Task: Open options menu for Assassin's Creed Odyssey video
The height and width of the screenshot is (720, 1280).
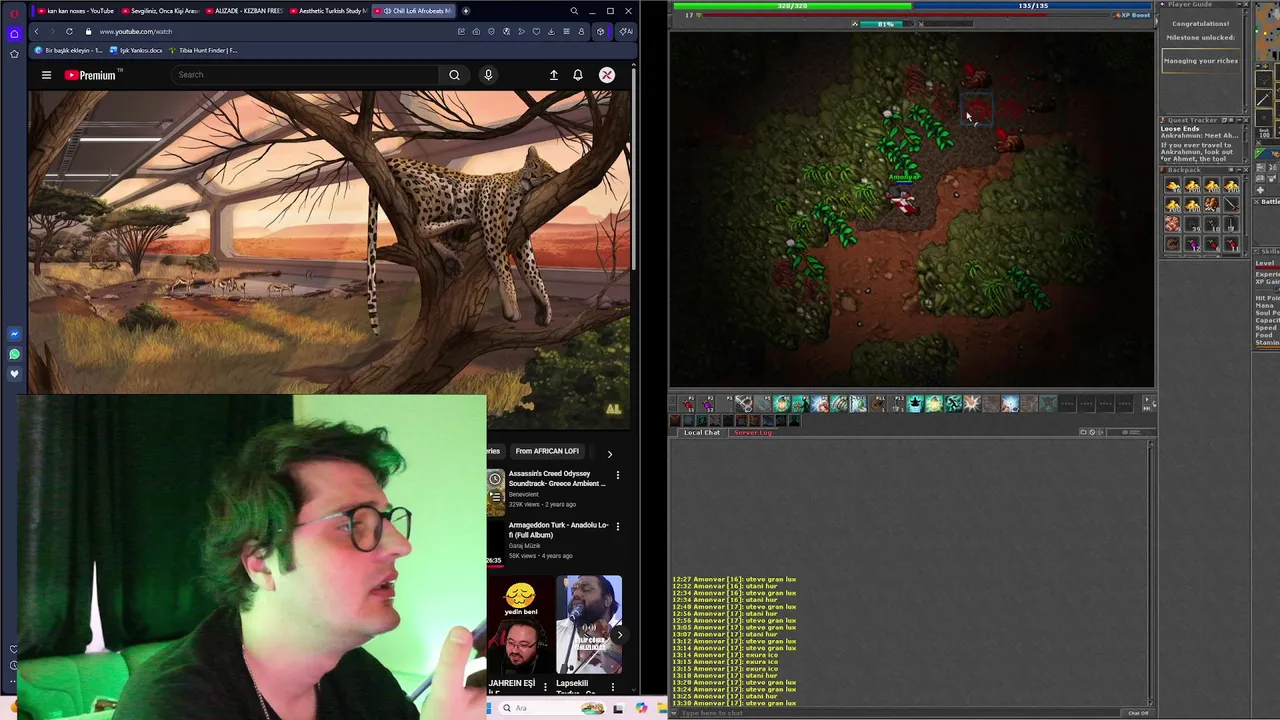Action: tap(617, 476)
